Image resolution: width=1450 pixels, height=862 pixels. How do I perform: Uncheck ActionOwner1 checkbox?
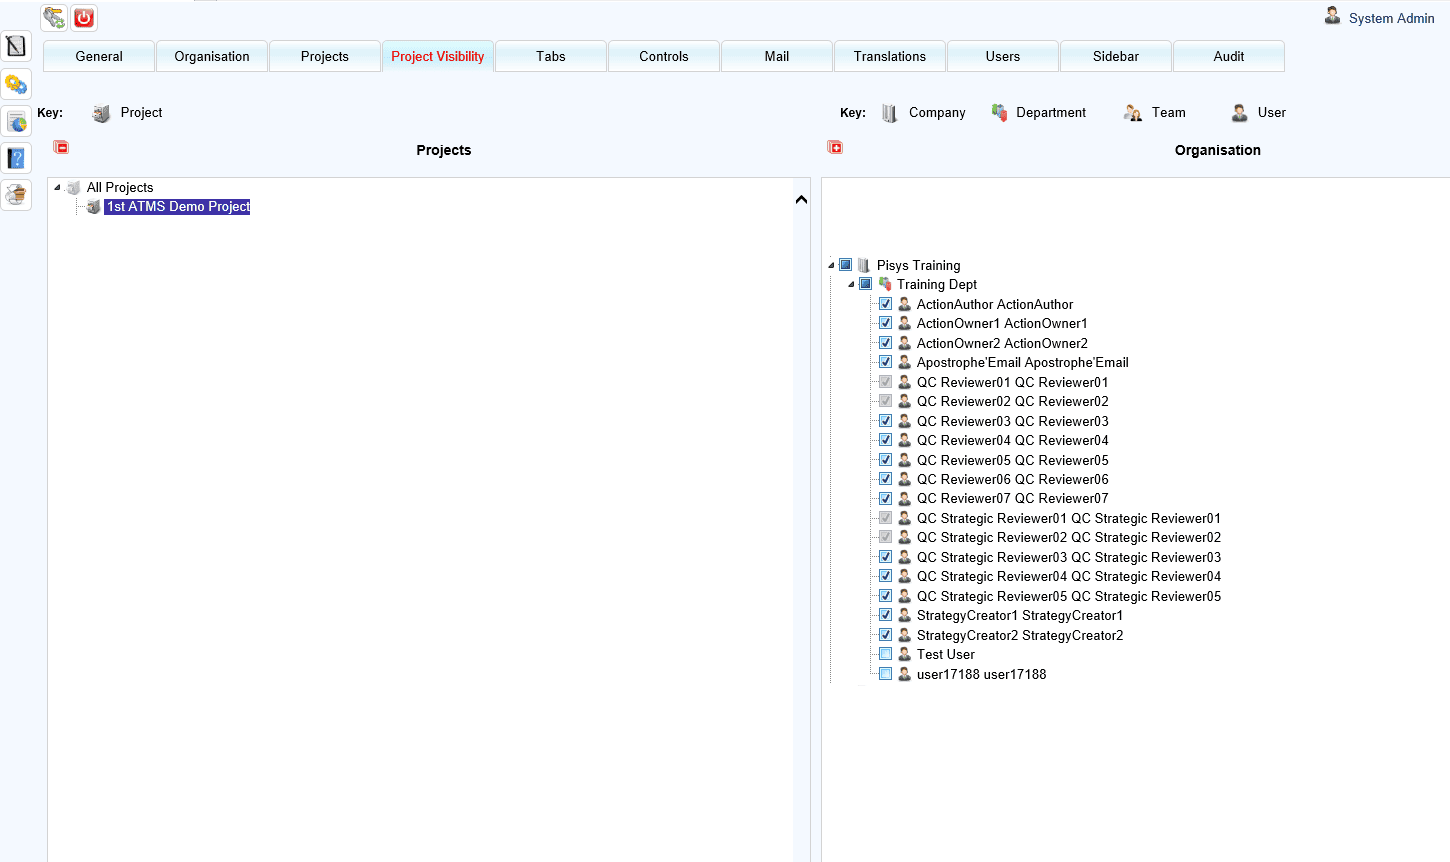pos(885,323)
